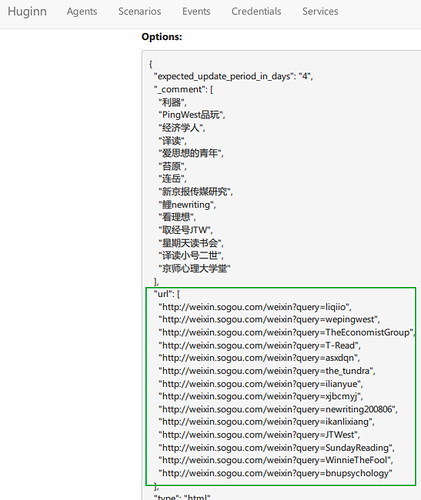This screenshot has width=421, height=500.
Task: Click the "url" key line
Action: [x=167, y=294]
